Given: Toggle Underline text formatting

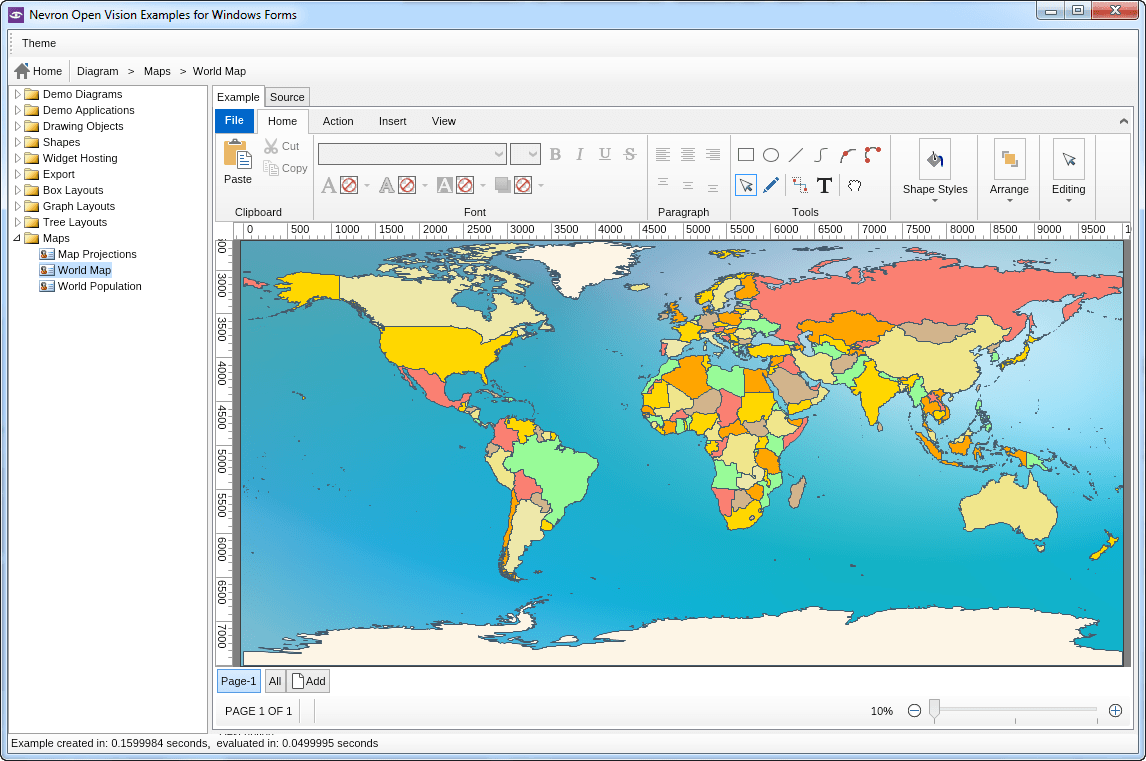Looking at the screenshot, I should (x=605, y=154).
